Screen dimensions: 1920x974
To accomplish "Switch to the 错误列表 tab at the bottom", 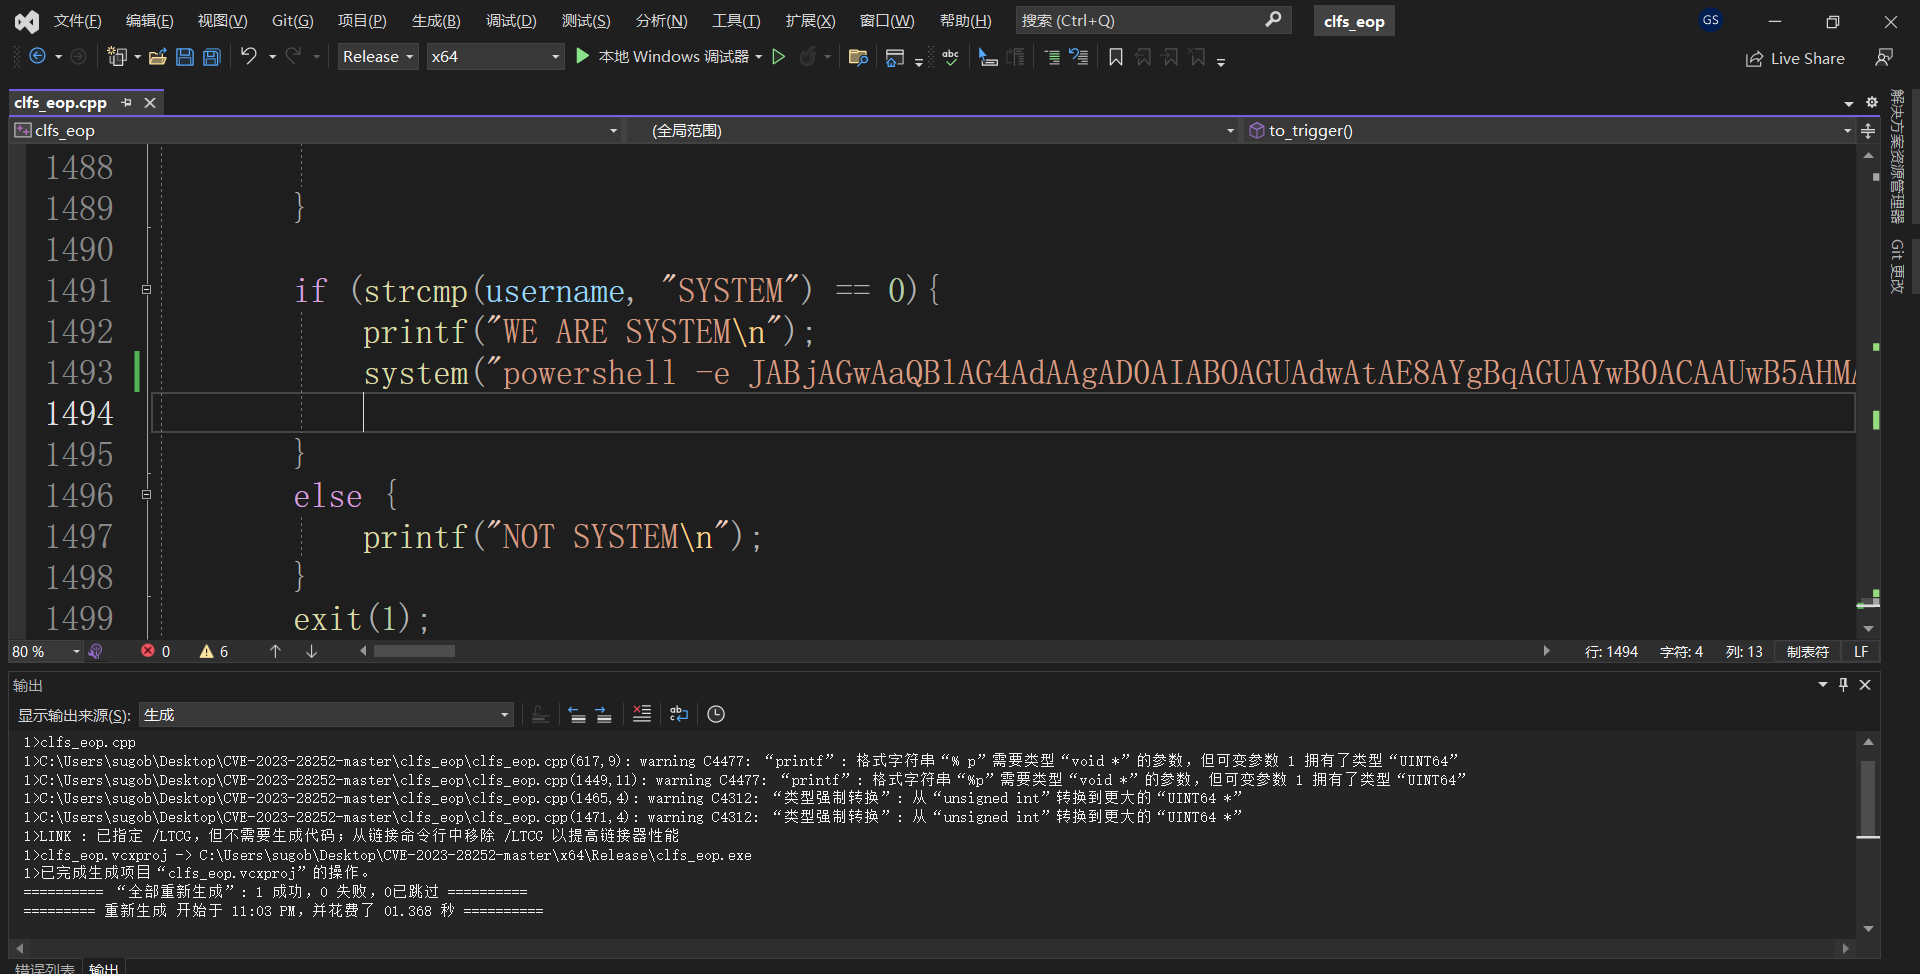I will (x=45, y=967).
